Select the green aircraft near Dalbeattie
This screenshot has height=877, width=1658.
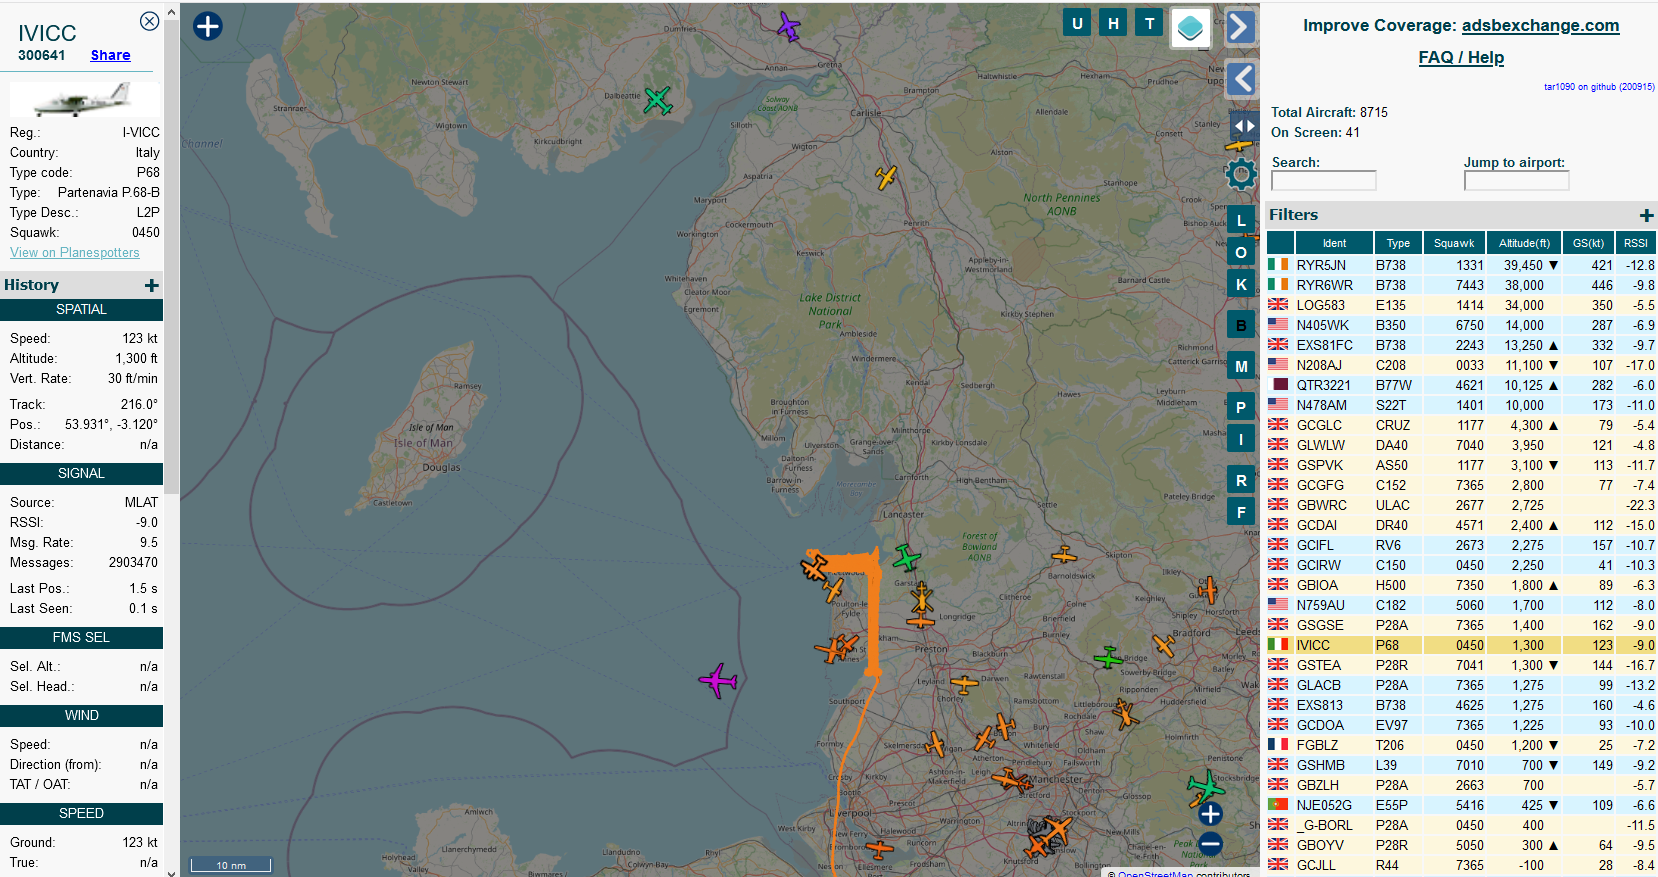[x=657, y=100]
